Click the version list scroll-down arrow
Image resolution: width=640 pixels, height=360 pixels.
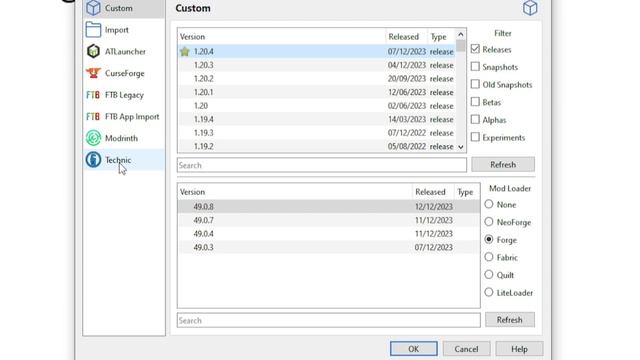pos(461,147)
